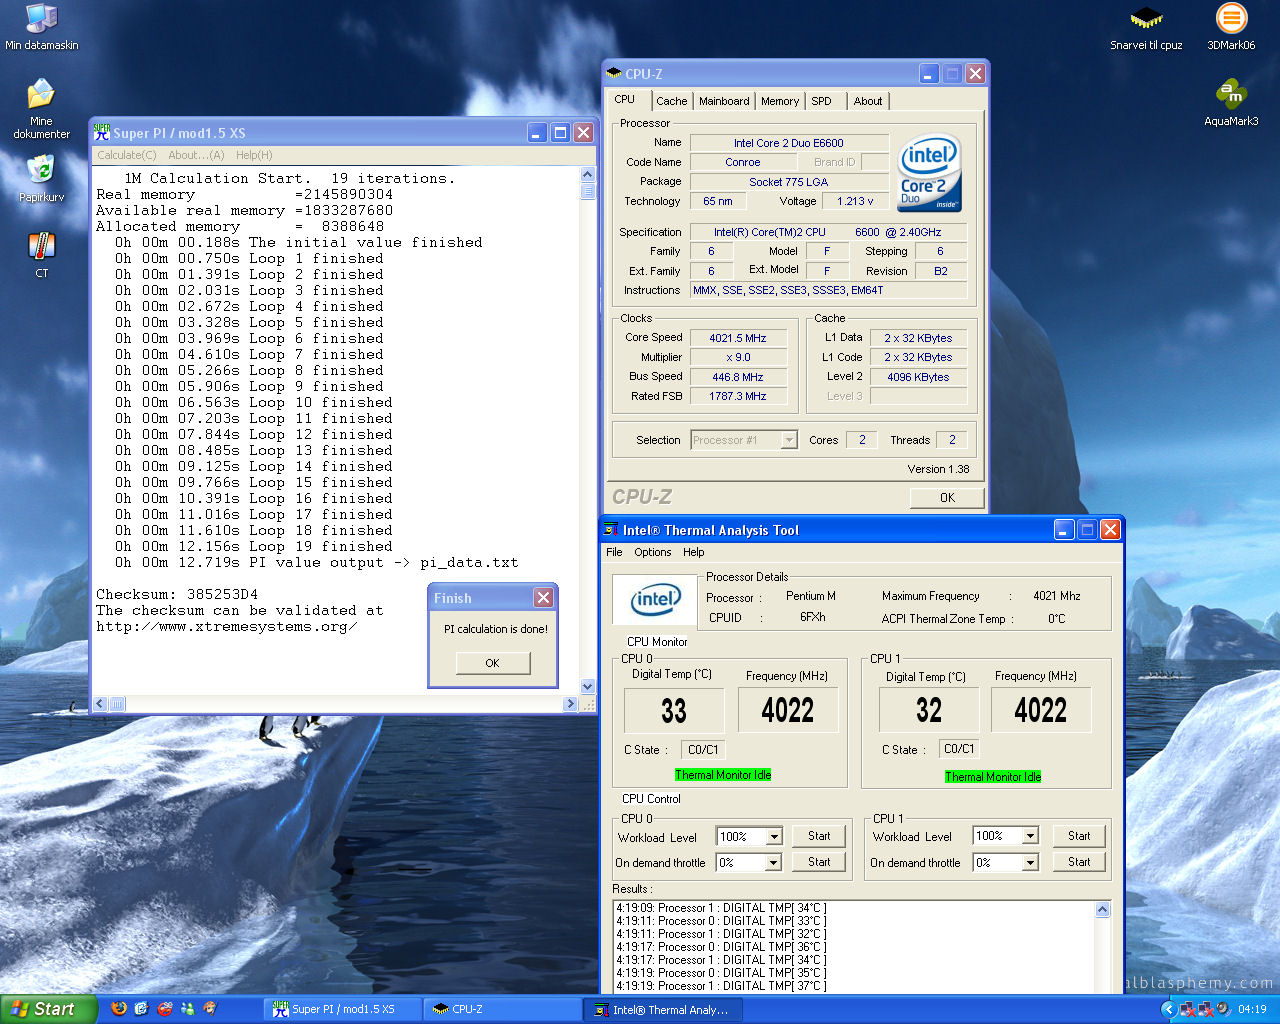
Task: Switch to the About tab in CPU-Z
Action: click(x=868, y=101)
